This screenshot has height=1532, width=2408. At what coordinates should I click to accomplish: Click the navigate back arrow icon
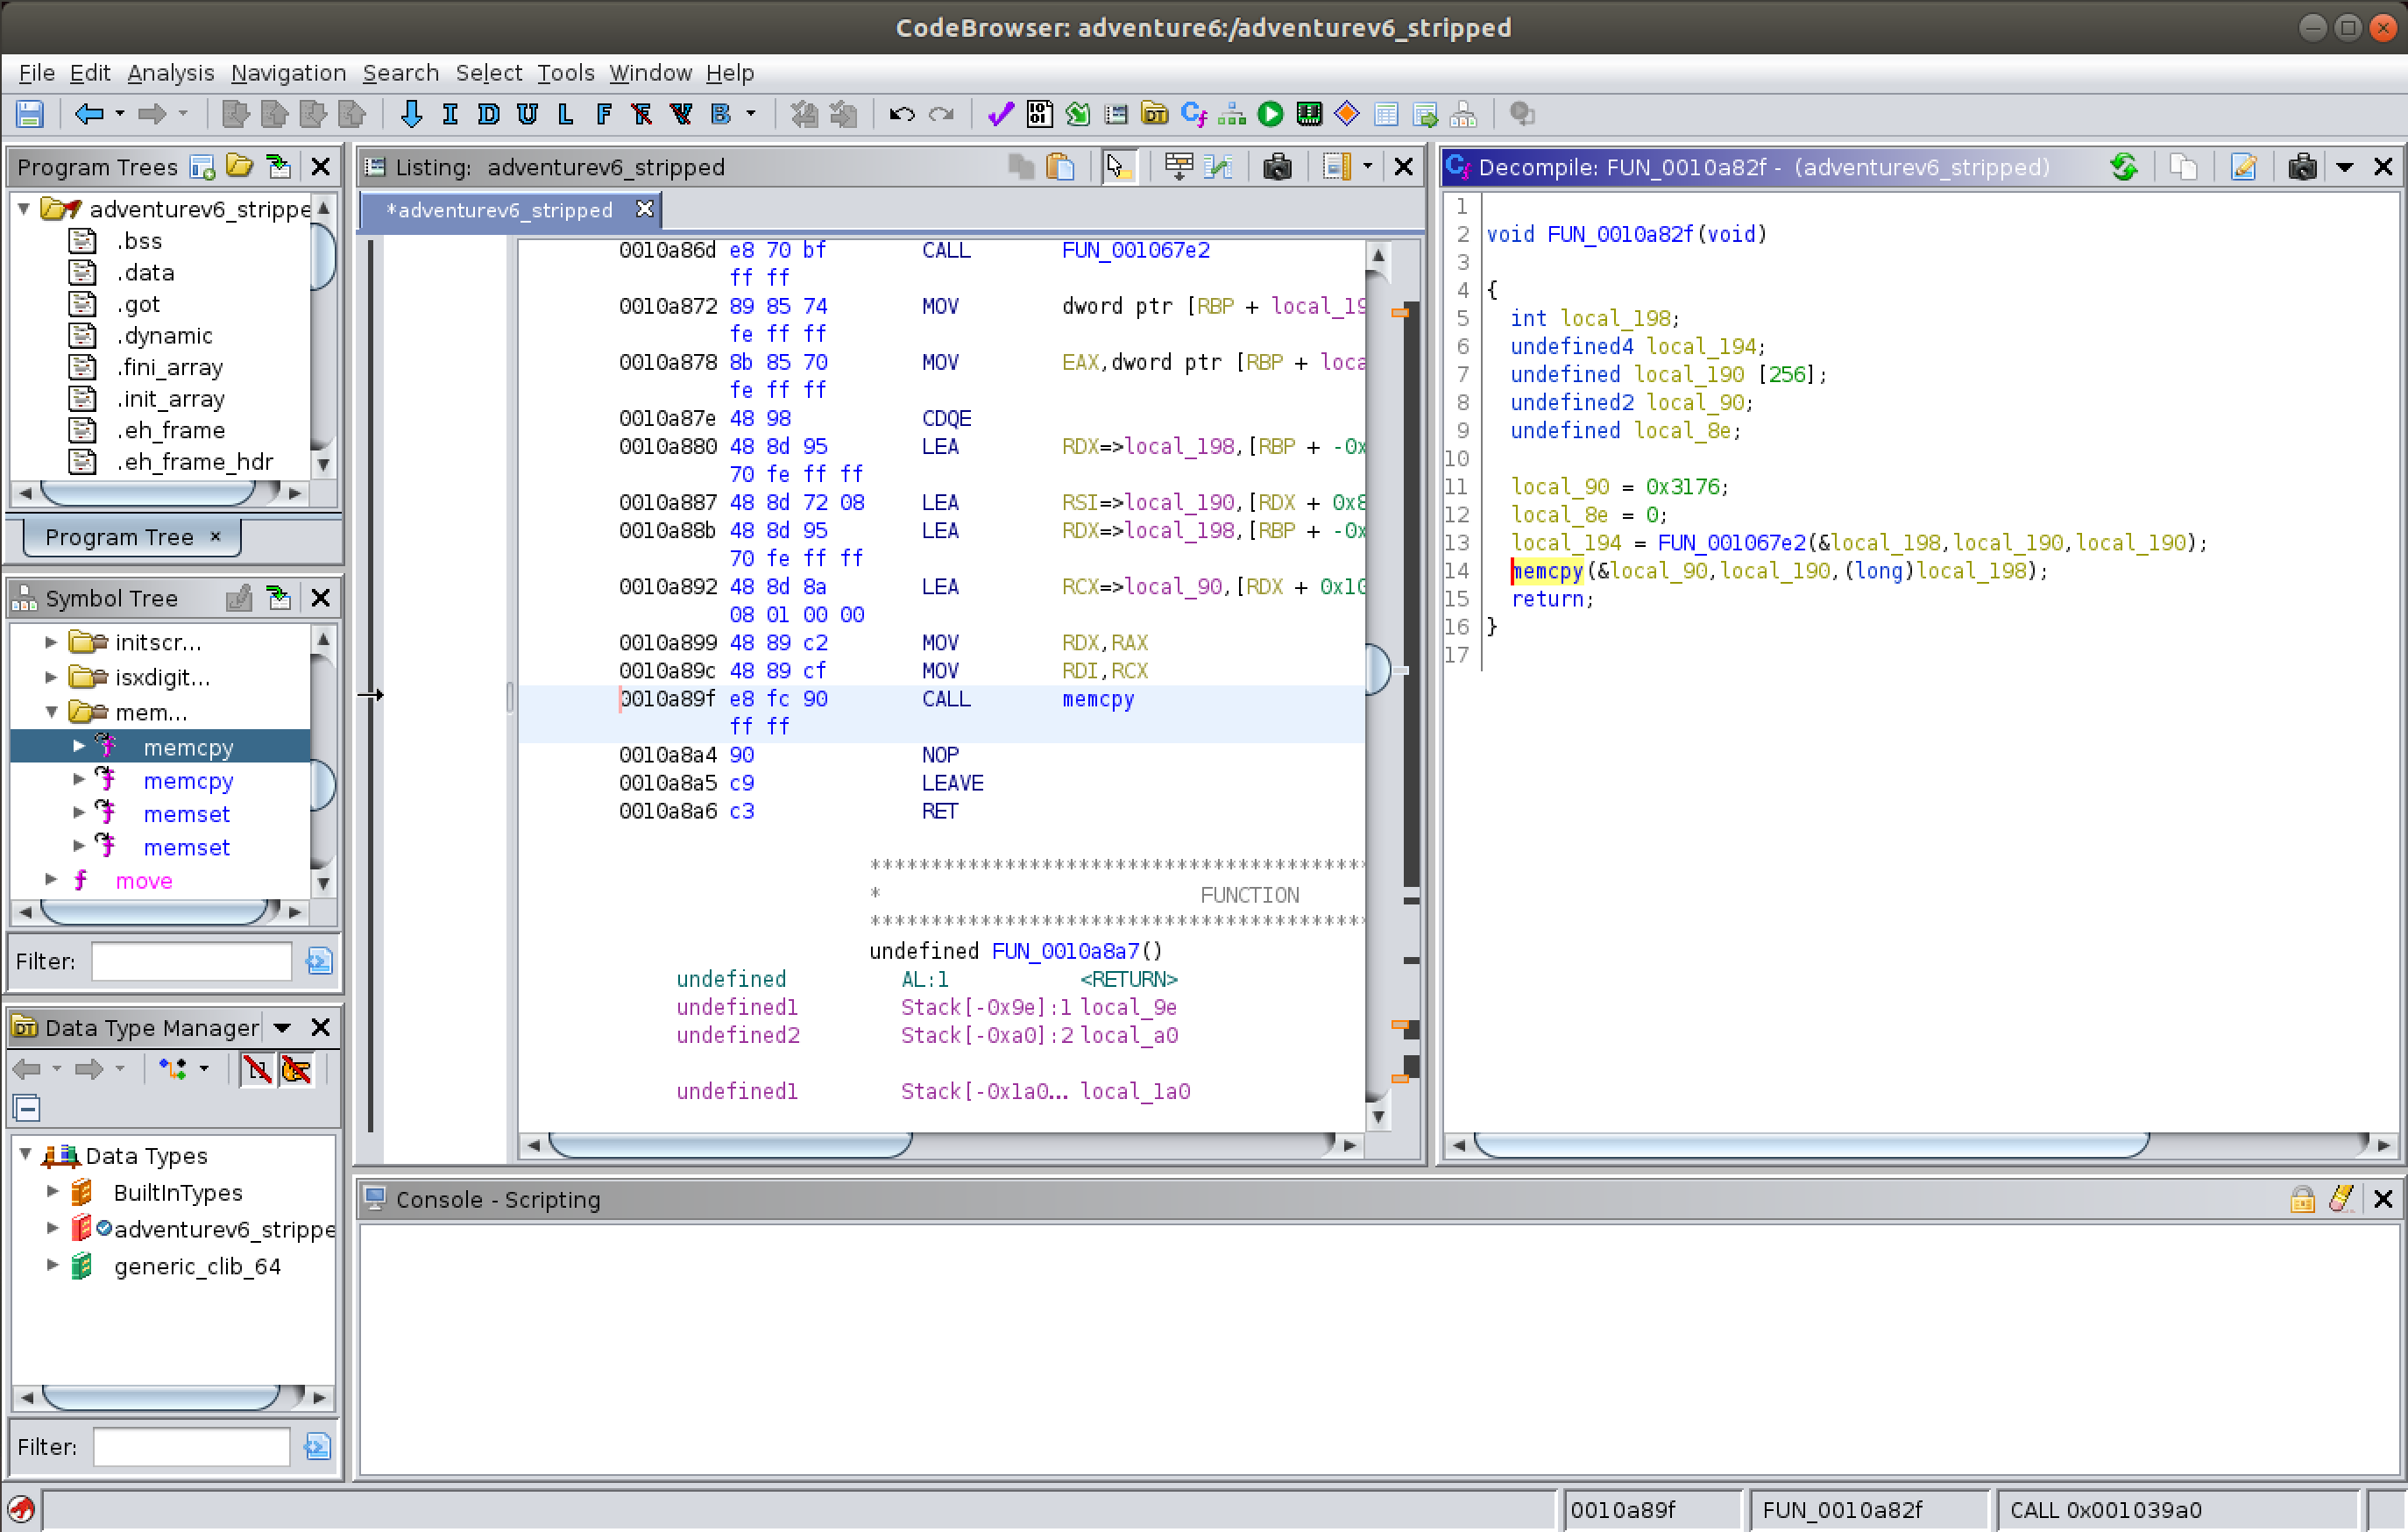(89, 114)
